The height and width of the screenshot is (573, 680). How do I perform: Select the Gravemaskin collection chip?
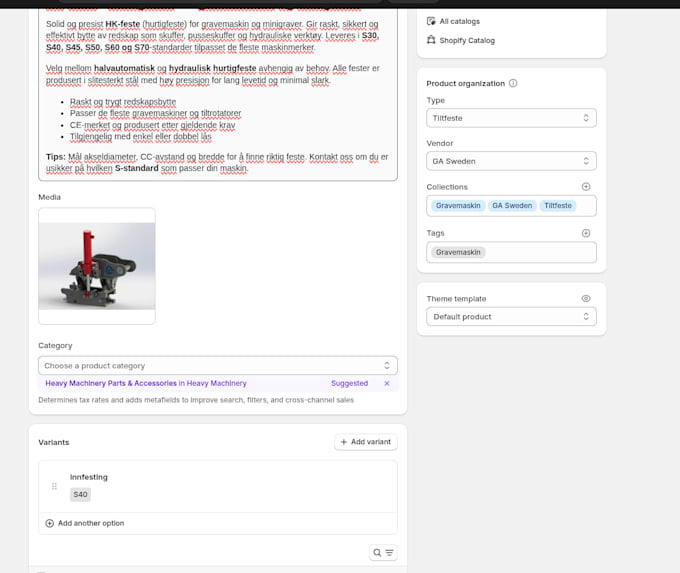point(458,206)
